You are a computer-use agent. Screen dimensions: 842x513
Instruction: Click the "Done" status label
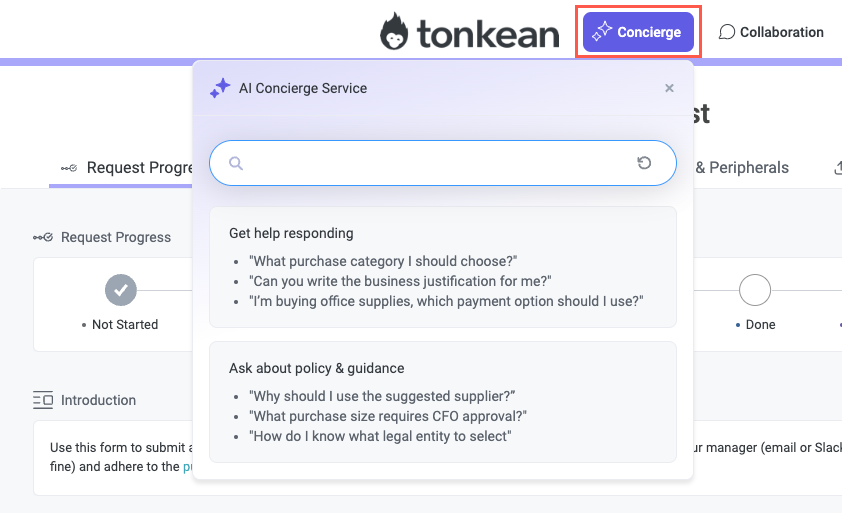pos(760,324)
